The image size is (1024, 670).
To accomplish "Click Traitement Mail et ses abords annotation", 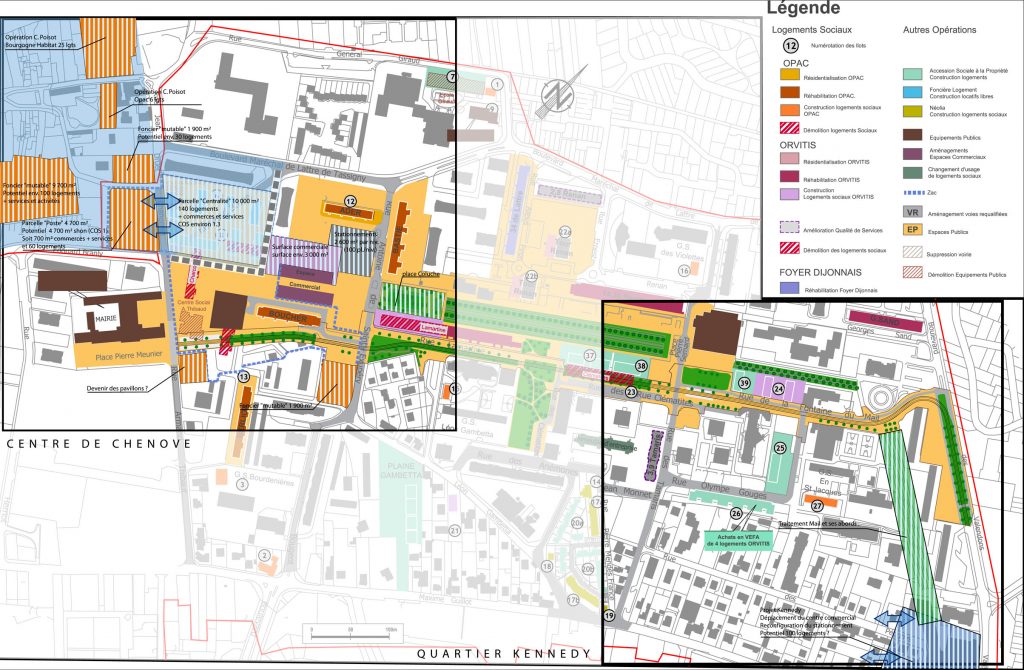I will [x=818, y=523].
